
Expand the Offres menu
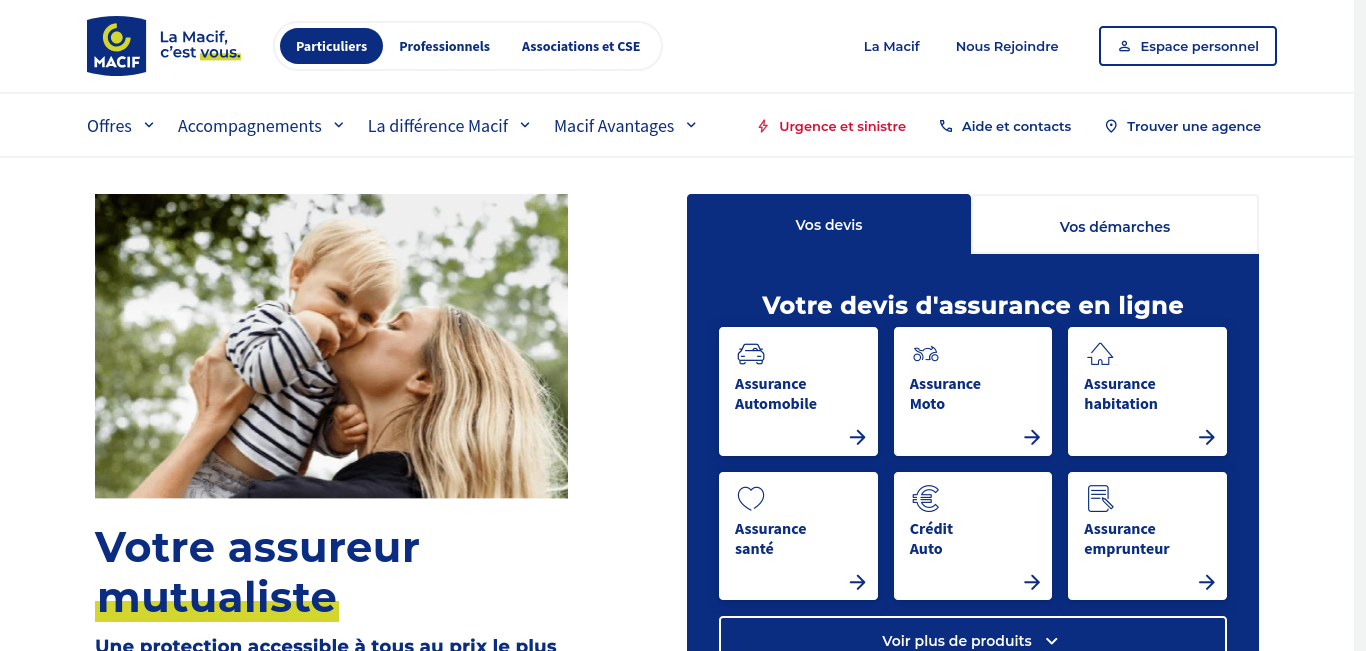click(x=121, y=126)
